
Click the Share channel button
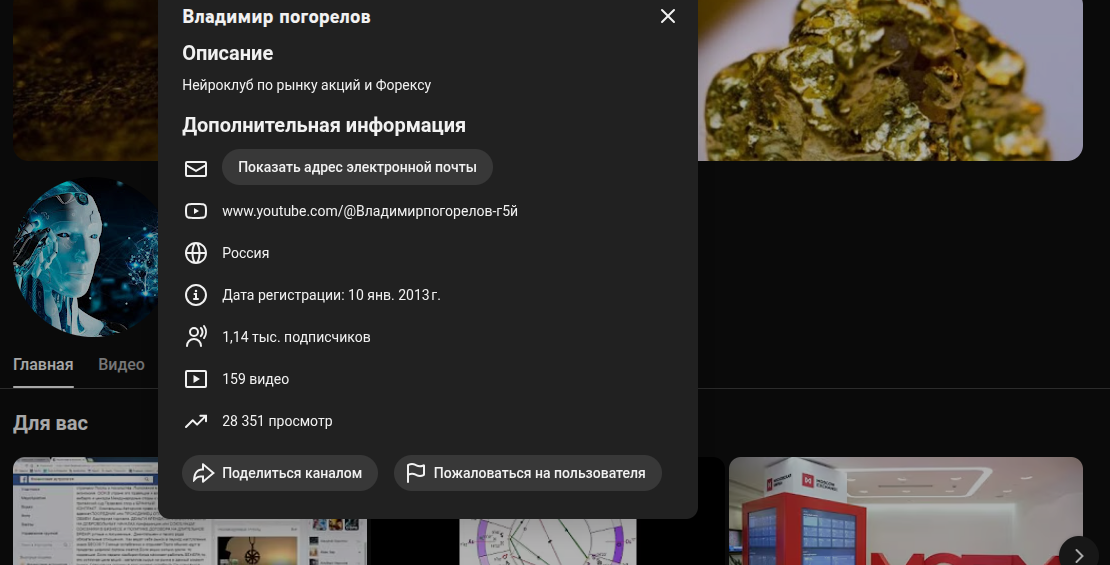280,473
